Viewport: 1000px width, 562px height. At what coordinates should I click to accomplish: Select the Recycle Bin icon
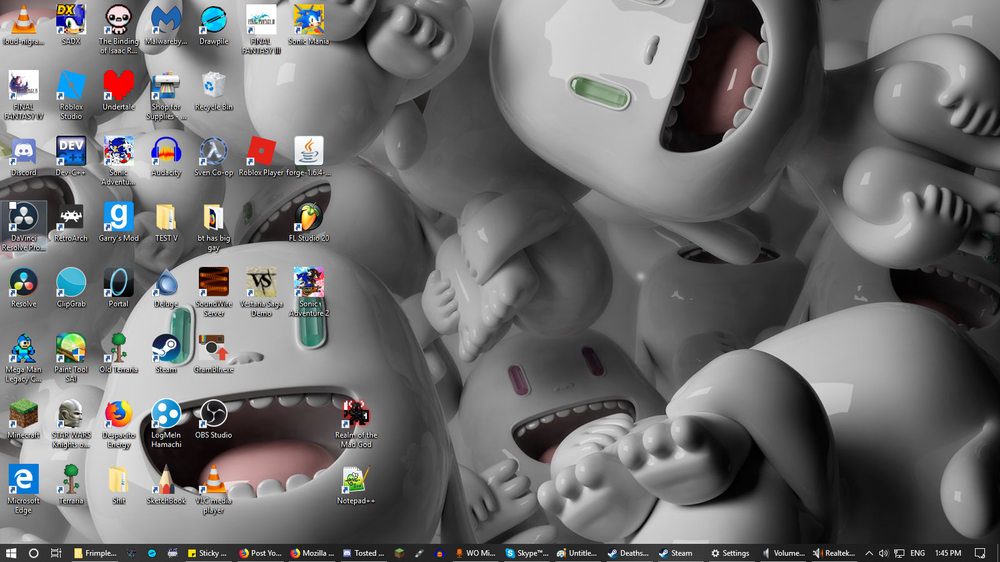click(x=213, y=86)
